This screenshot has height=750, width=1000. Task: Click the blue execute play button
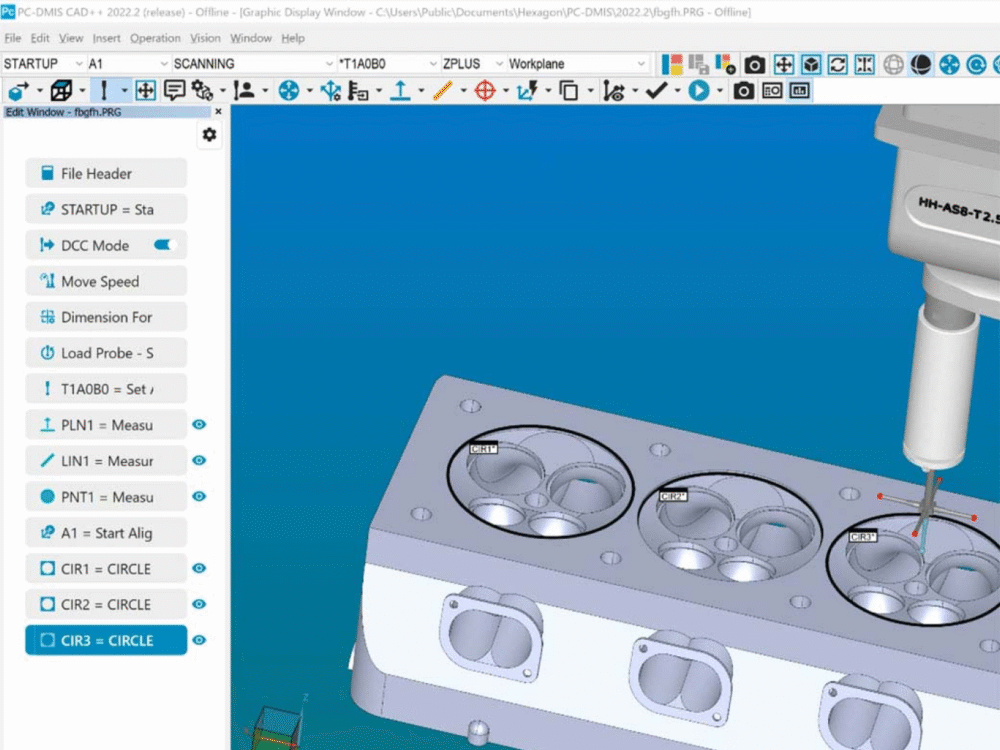(699, 91)
